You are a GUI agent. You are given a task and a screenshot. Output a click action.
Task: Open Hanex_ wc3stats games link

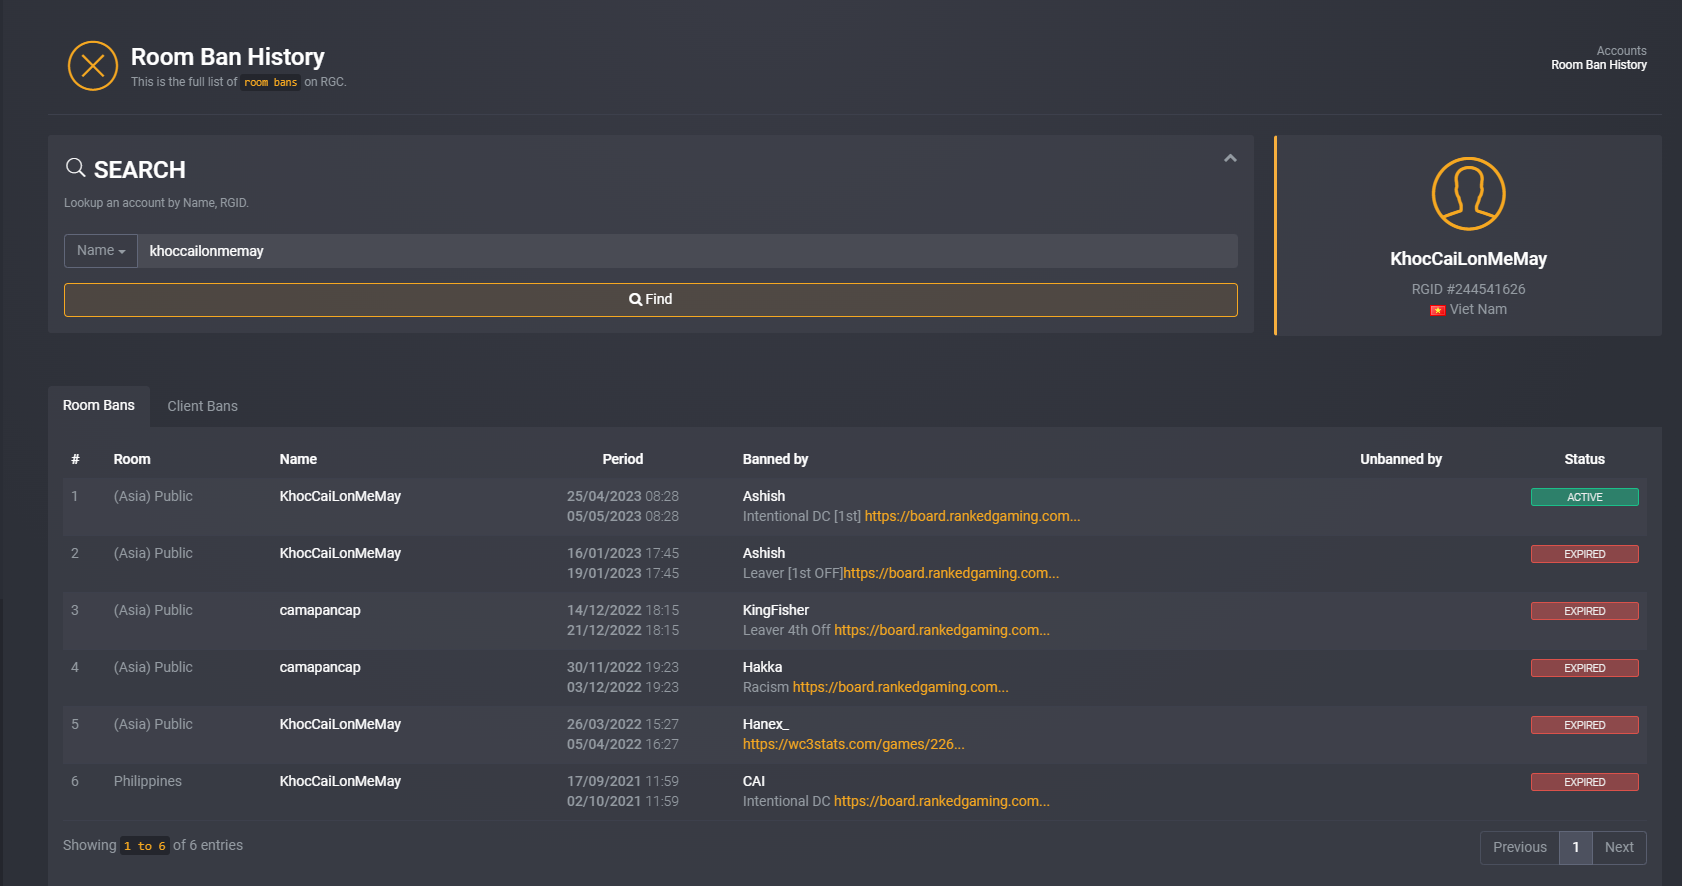[x=853, y=744]
